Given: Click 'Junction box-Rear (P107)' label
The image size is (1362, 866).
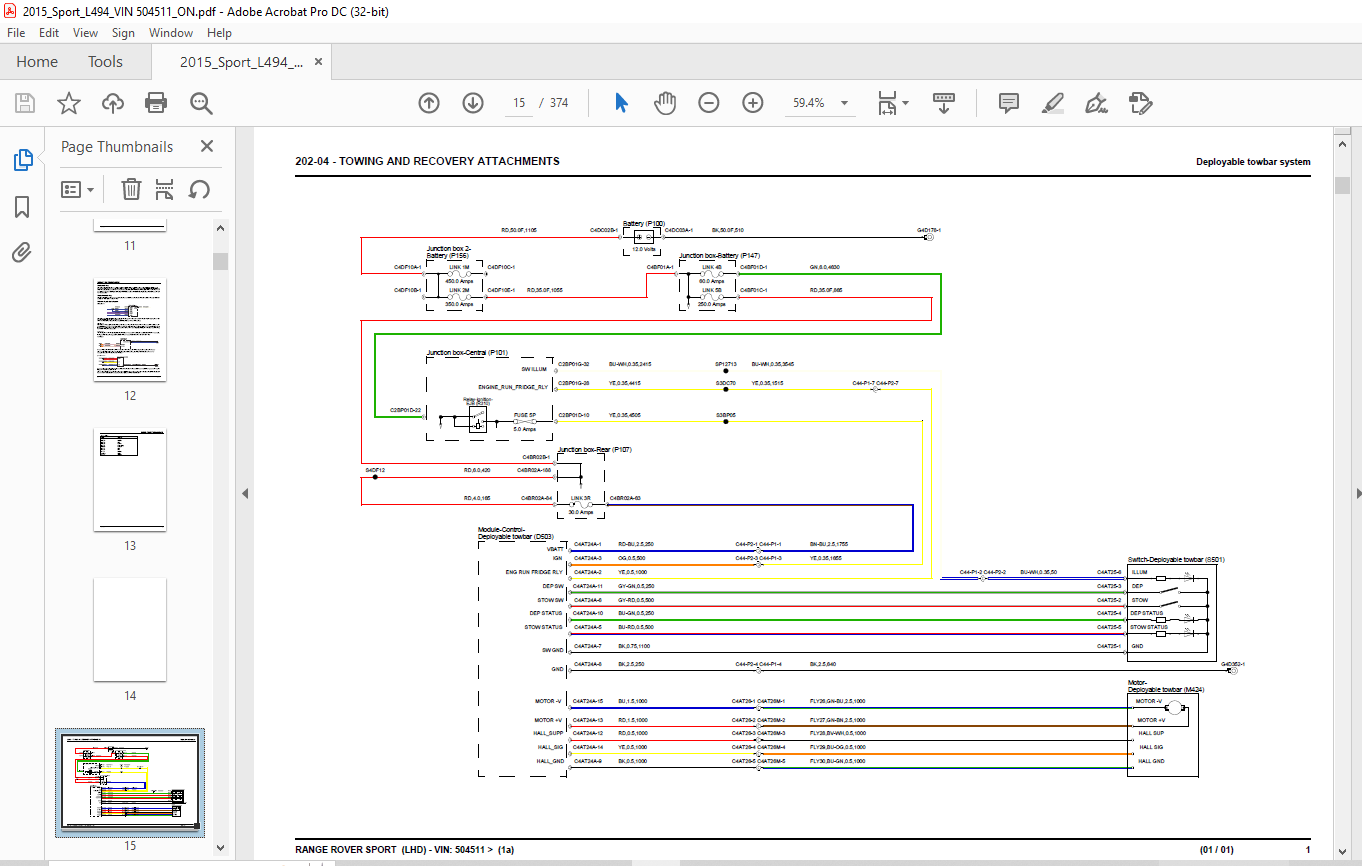Looking at the screenshot, I should 595,450.
